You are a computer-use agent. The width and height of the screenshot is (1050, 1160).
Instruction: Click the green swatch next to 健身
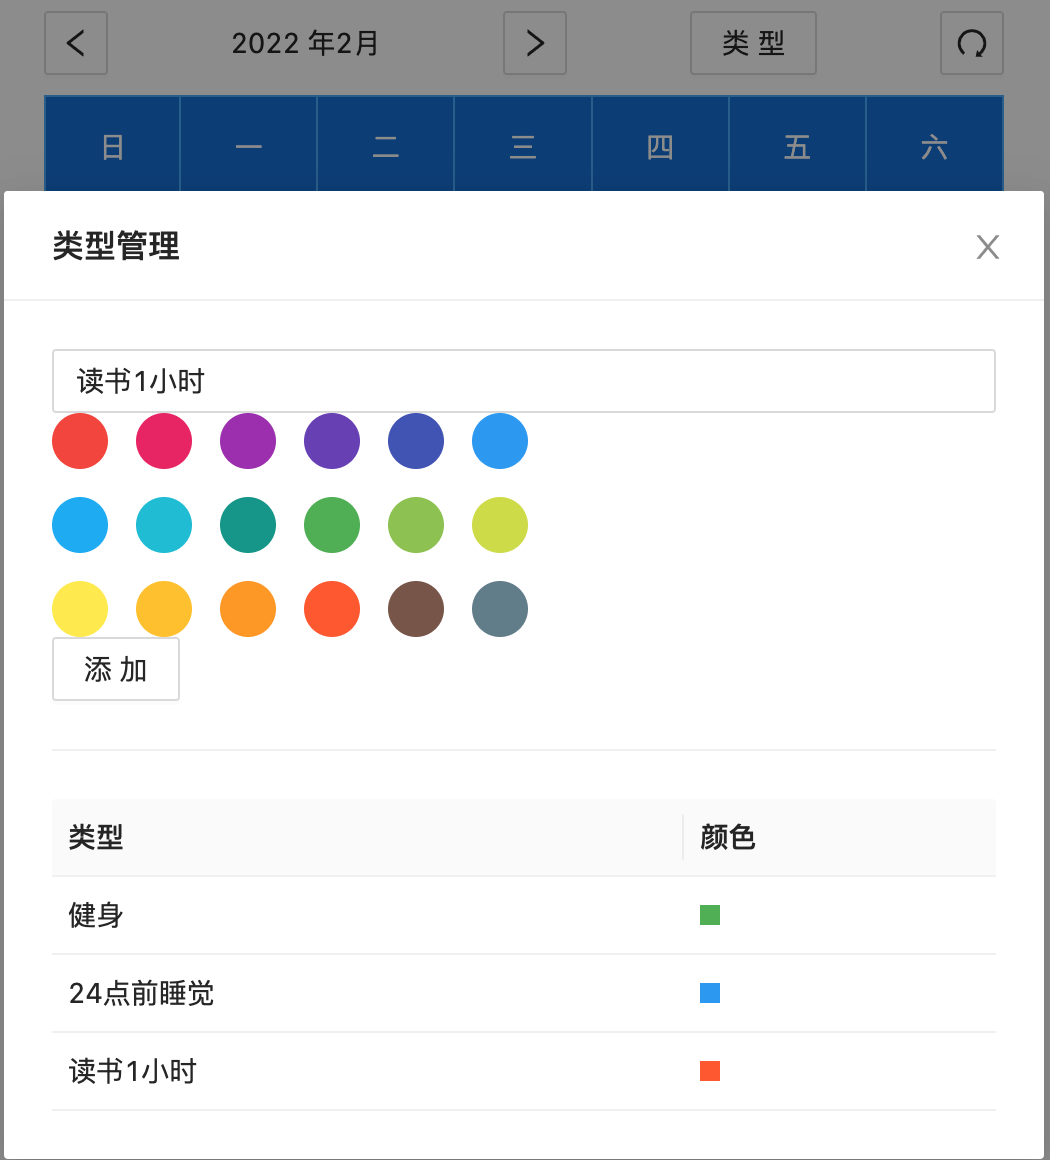click(x=710, y=915)
